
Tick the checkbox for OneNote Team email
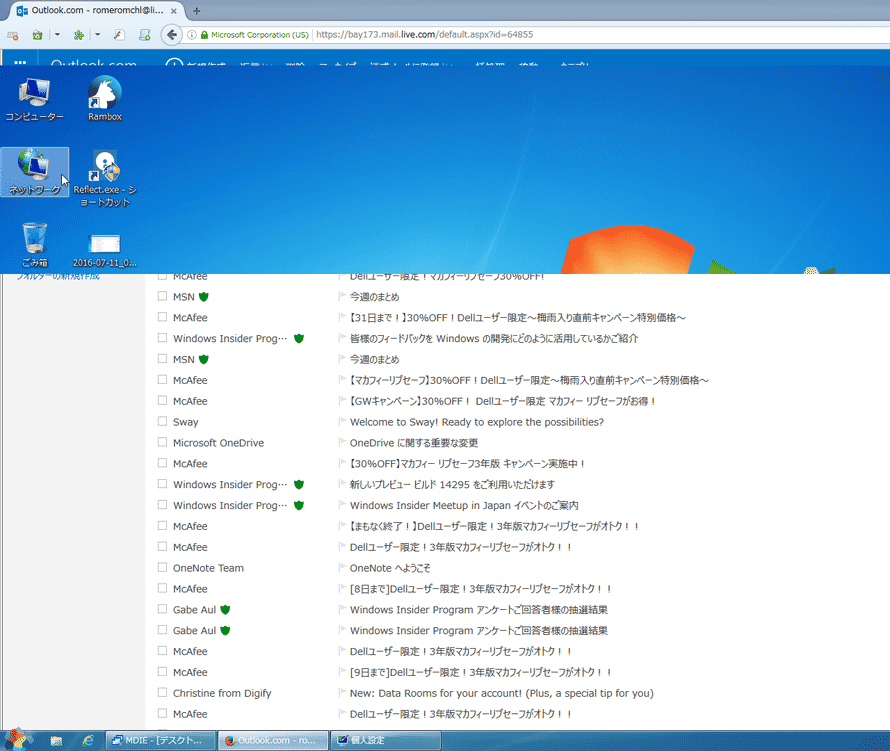click(162, 567)
